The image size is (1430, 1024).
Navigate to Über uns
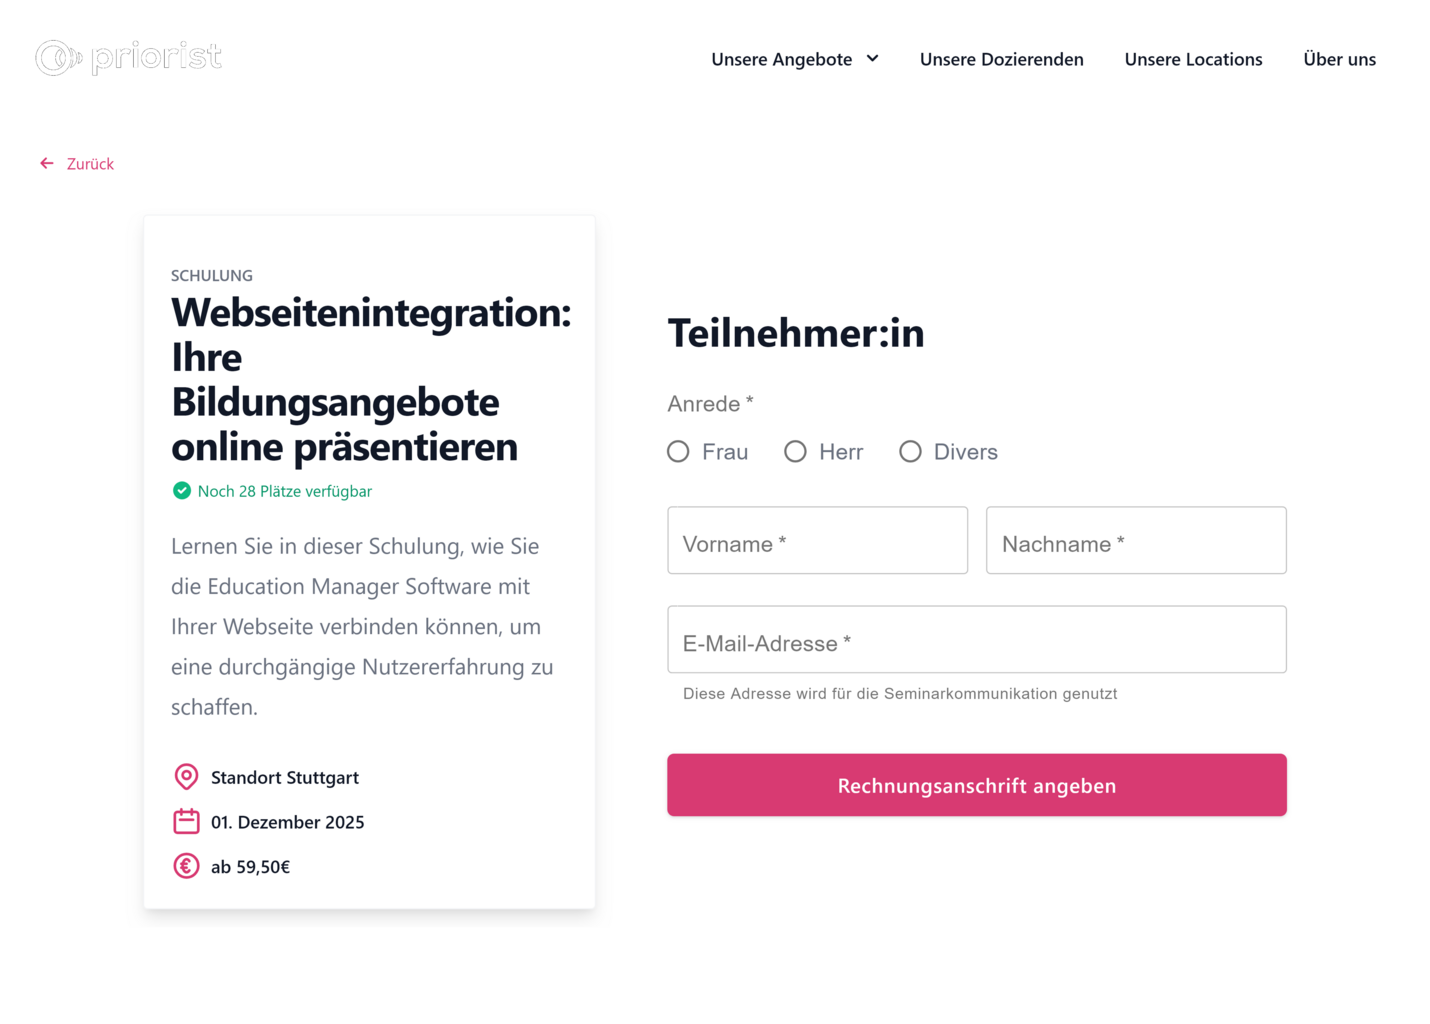[1339, 59]
